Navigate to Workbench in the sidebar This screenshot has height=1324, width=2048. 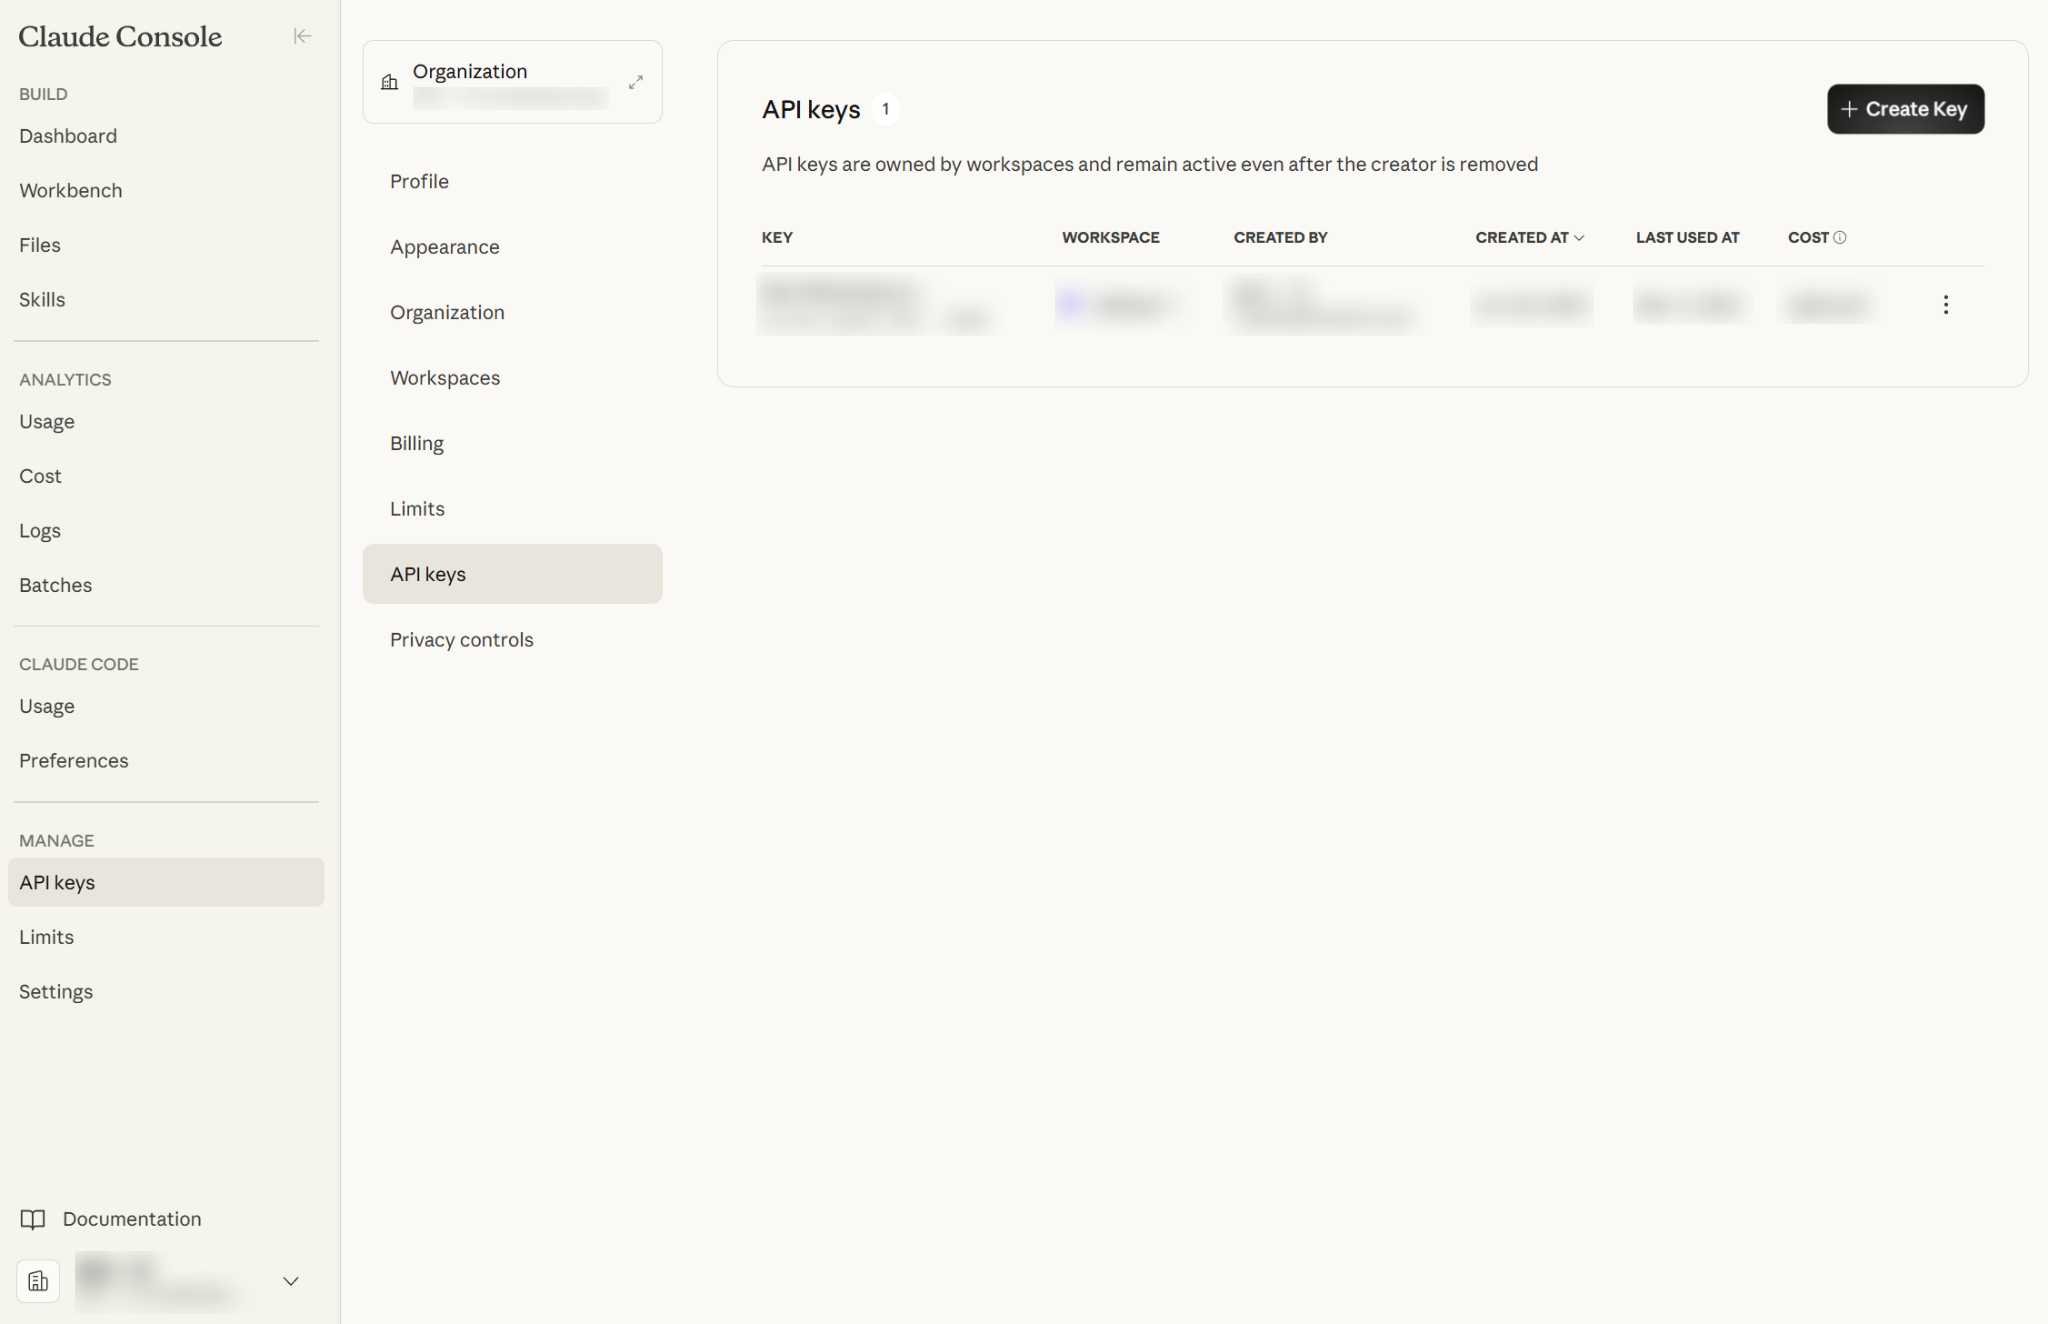(70, 190)
